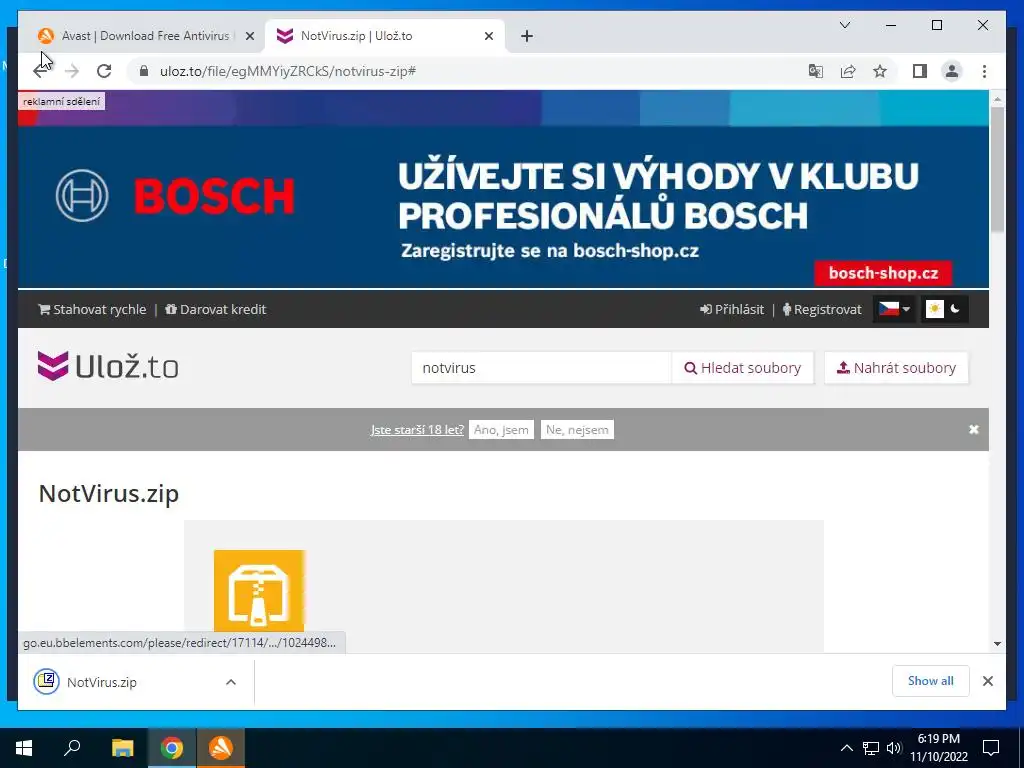Answer Ano, jsem to age question

tap(501, 430)
